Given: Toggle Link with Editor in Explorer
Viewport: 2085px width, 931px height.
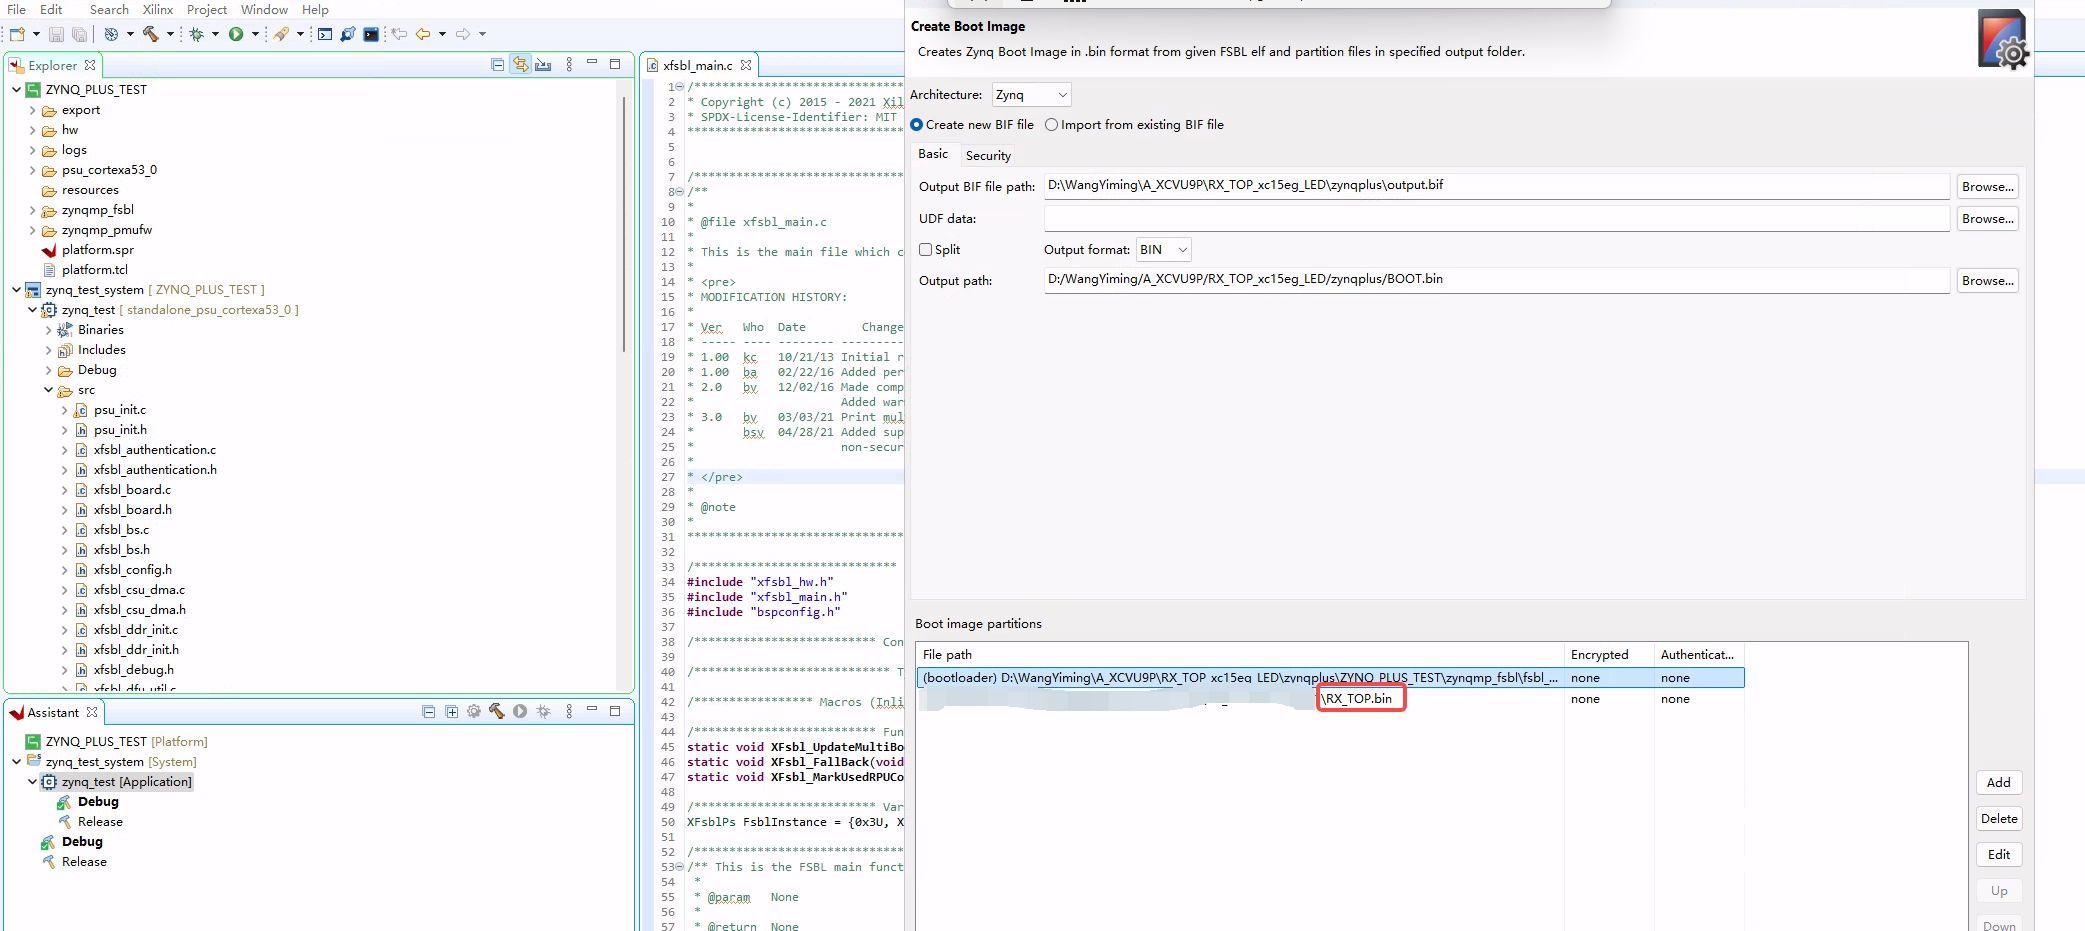Looking at the screenshot, I should (521, 65).
